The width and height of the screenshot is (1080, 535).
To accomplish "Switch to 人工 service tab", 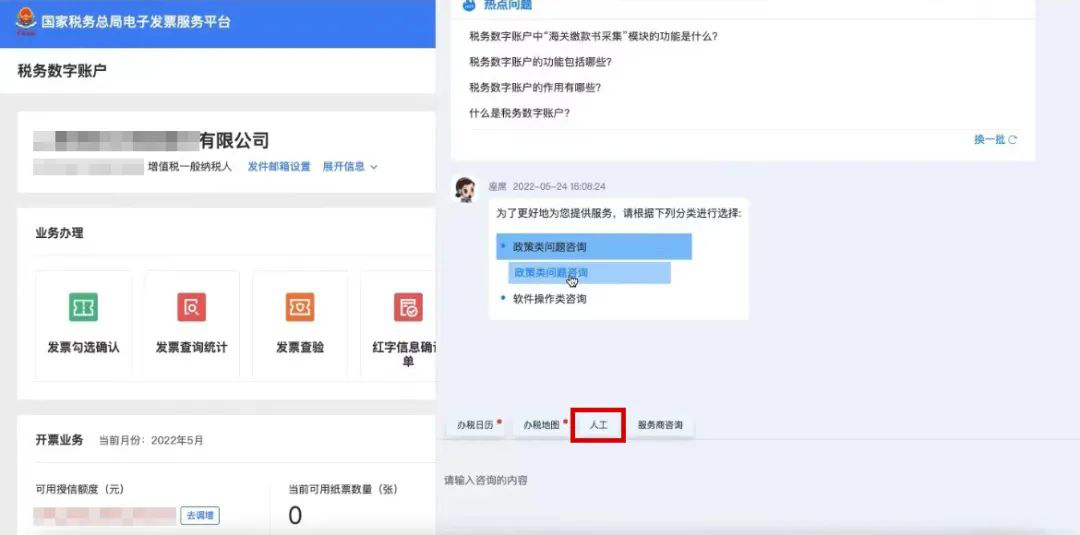I will point(598,425).
